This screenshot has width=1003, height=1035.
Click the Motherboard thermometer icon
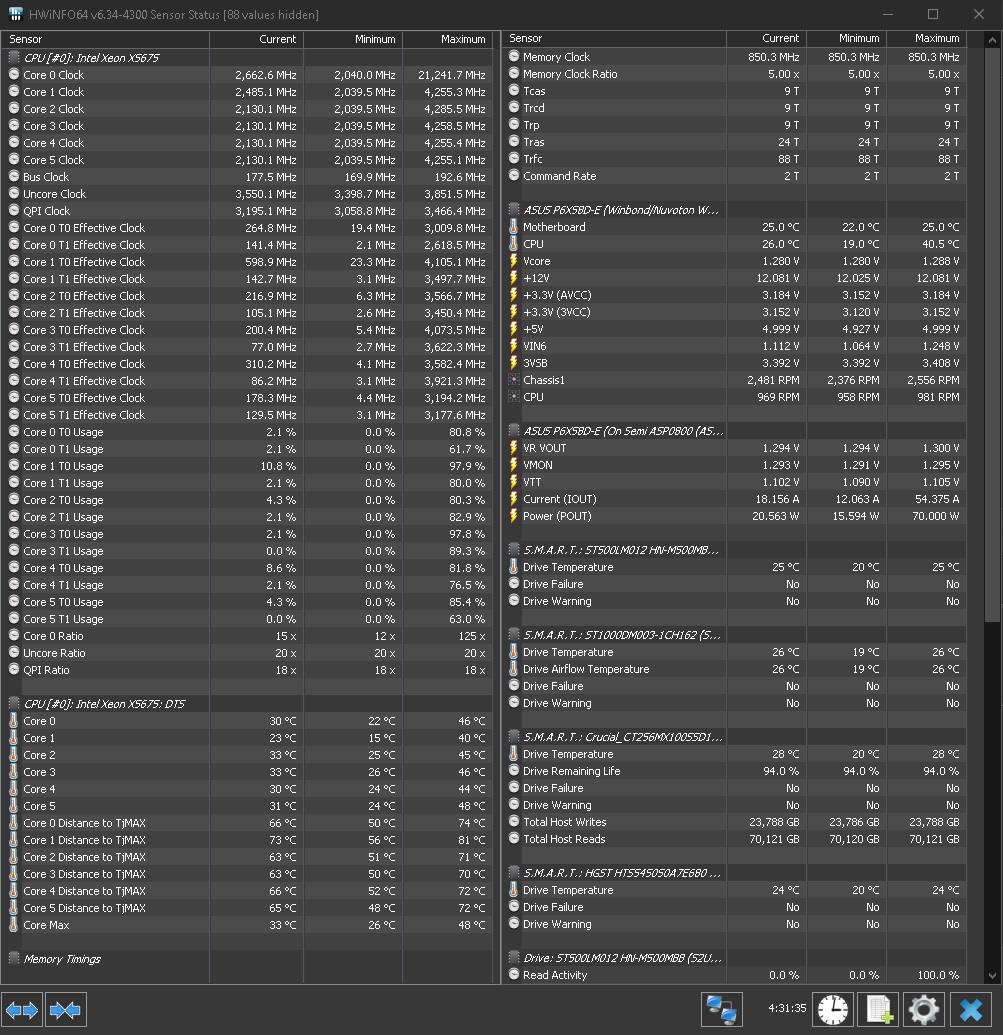513,226
